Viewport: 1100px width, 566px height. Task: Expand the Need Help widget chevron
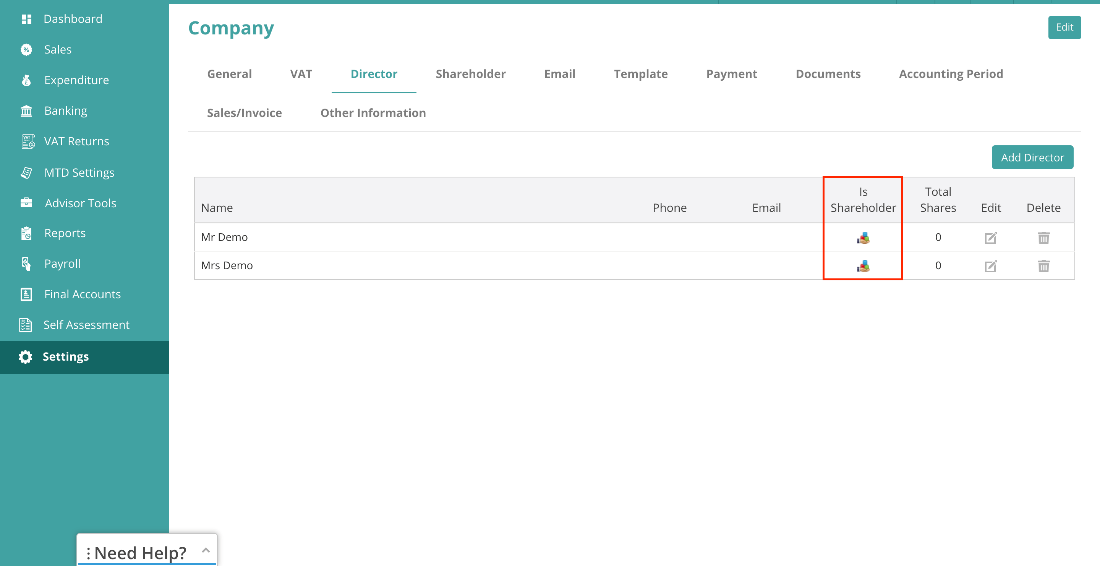[x=206, y=551]
